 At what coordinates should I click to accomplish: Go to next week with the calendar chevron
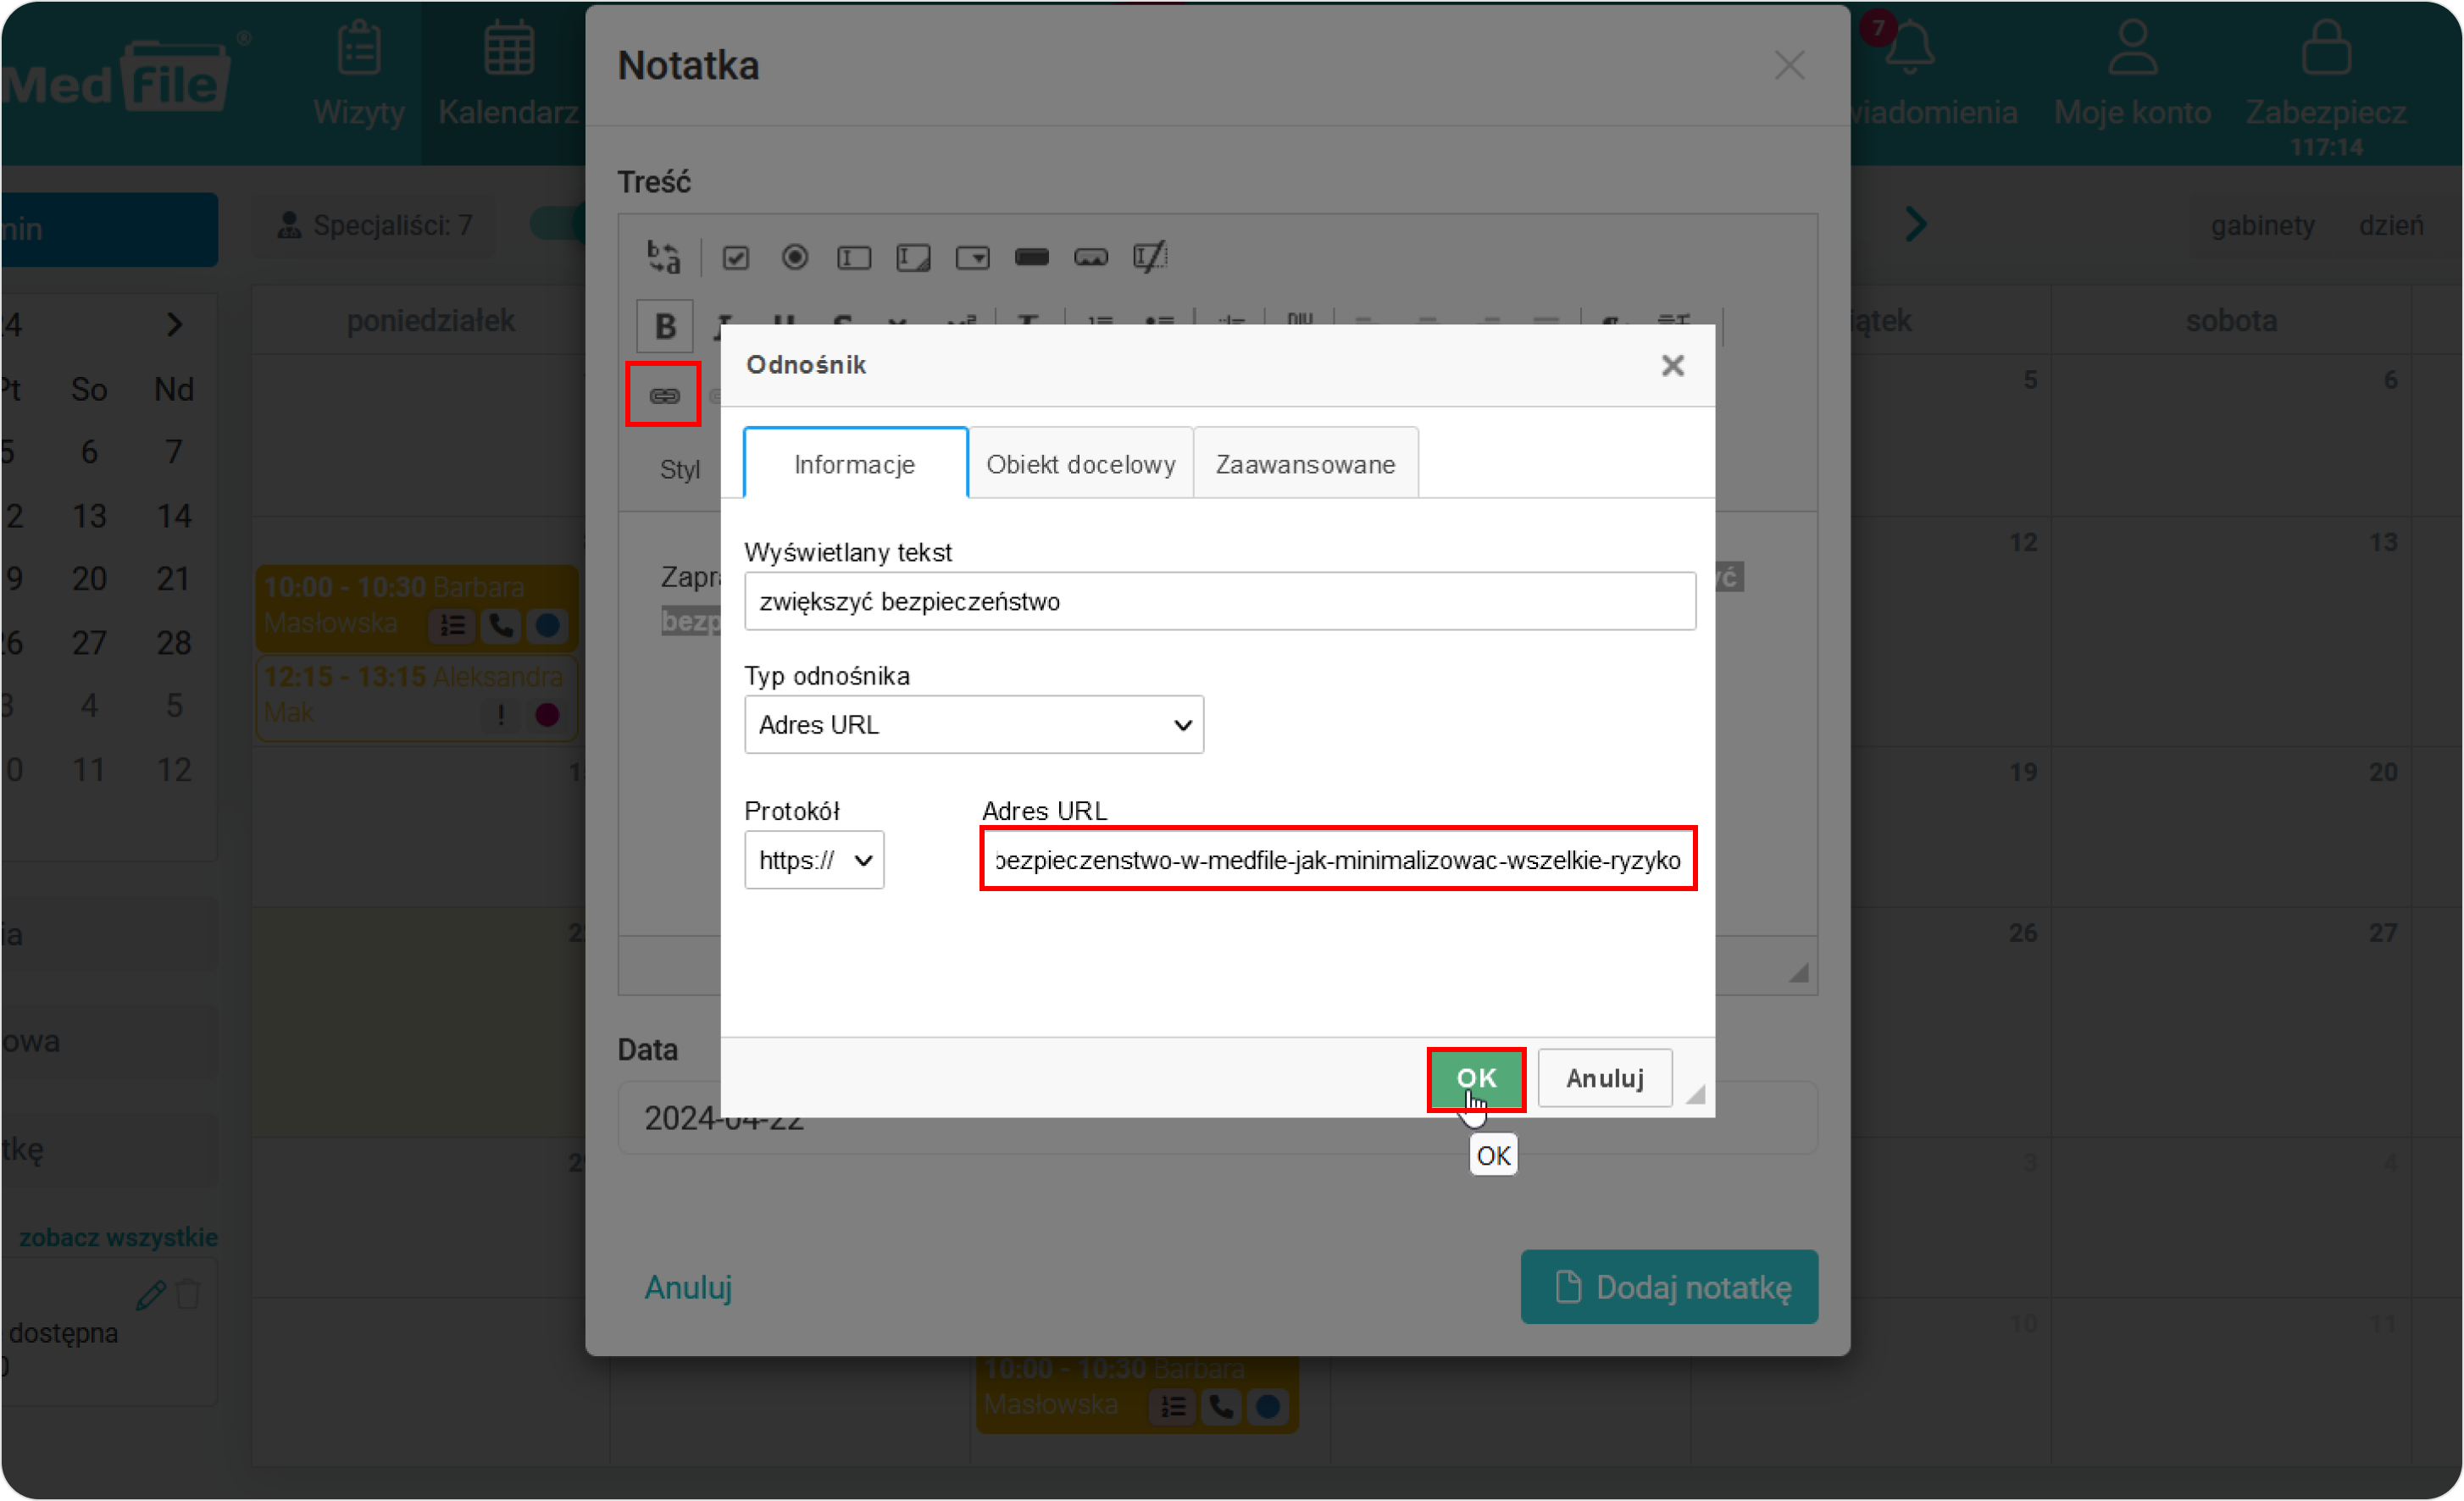coord(1914,224)
